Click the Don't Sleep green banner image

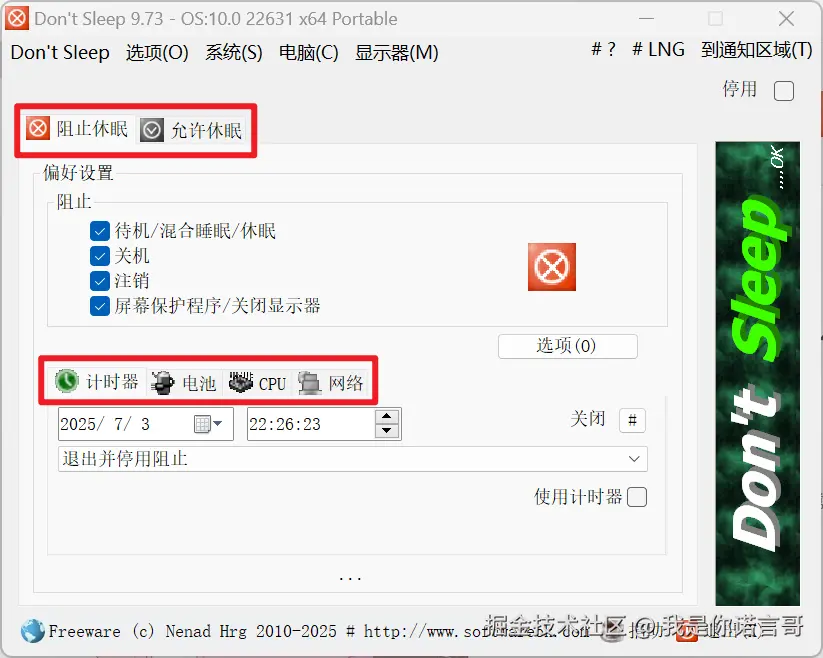coord(757,373)
